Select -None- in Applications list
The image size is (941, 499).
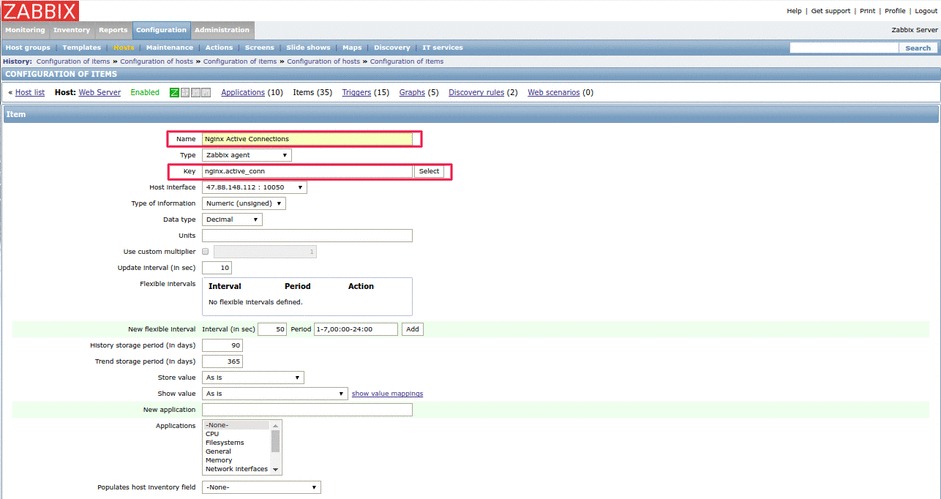(x=237, y=425)
